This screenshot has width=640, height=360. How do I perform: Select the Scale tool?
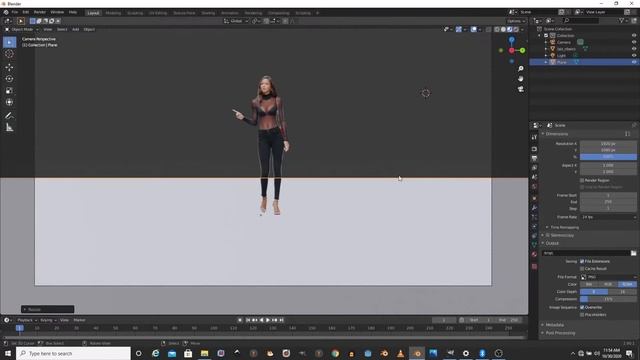pyautogui.click(x=9, y=91)
